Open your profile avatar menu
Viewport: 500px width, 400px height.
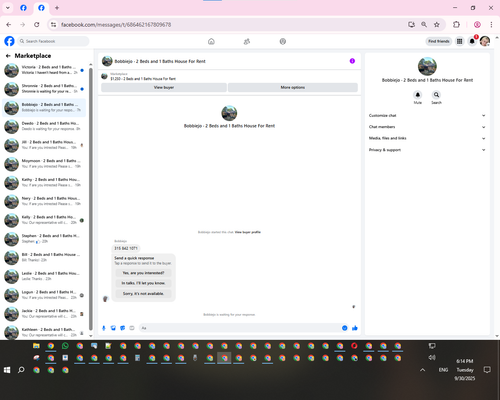tap(485, 41)
